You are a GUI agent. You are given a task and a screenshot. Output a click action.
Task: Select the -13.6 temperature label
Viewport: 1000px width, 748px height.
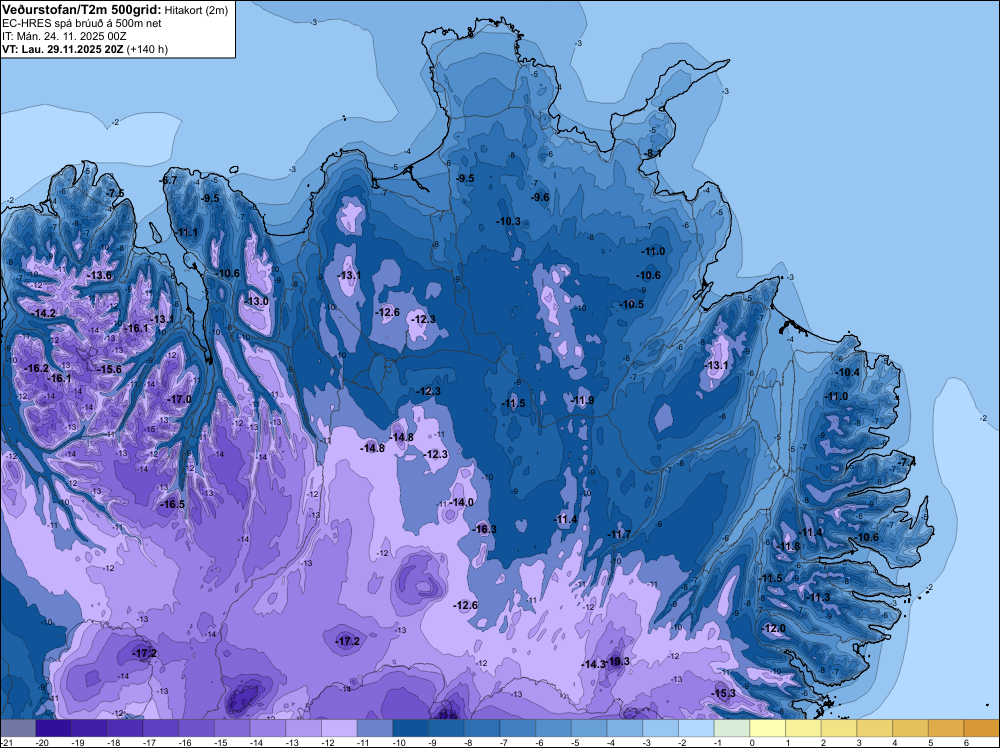100,275
